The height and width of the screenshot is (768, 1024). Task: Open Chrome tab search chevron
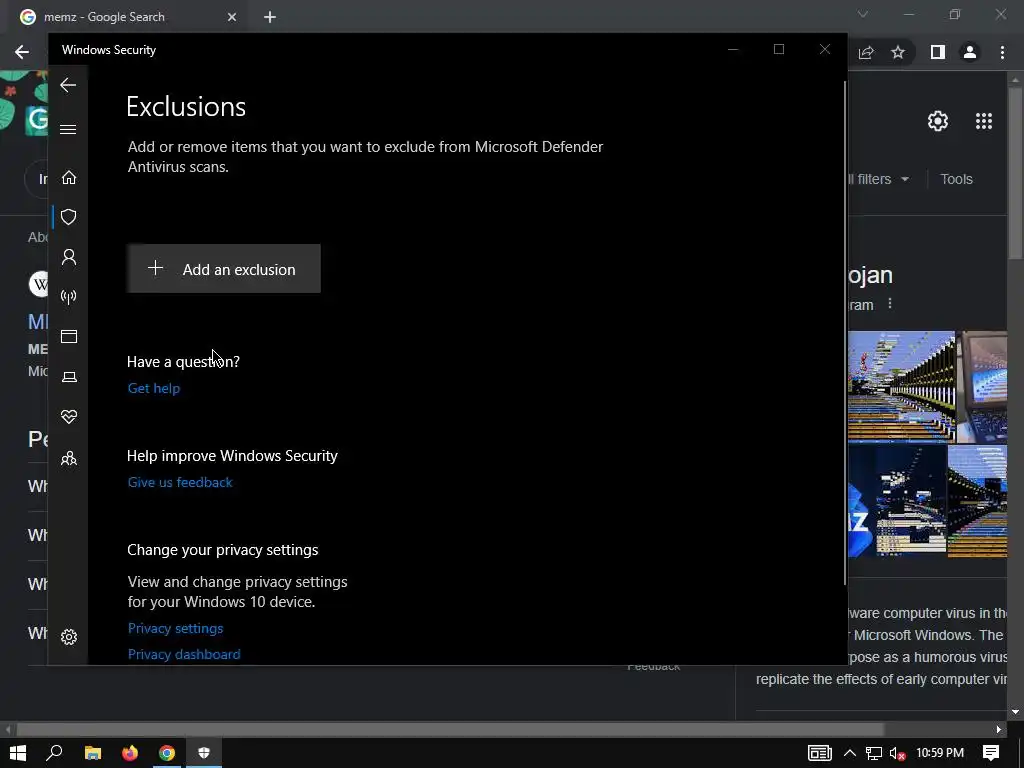click(x=863, y=14)
